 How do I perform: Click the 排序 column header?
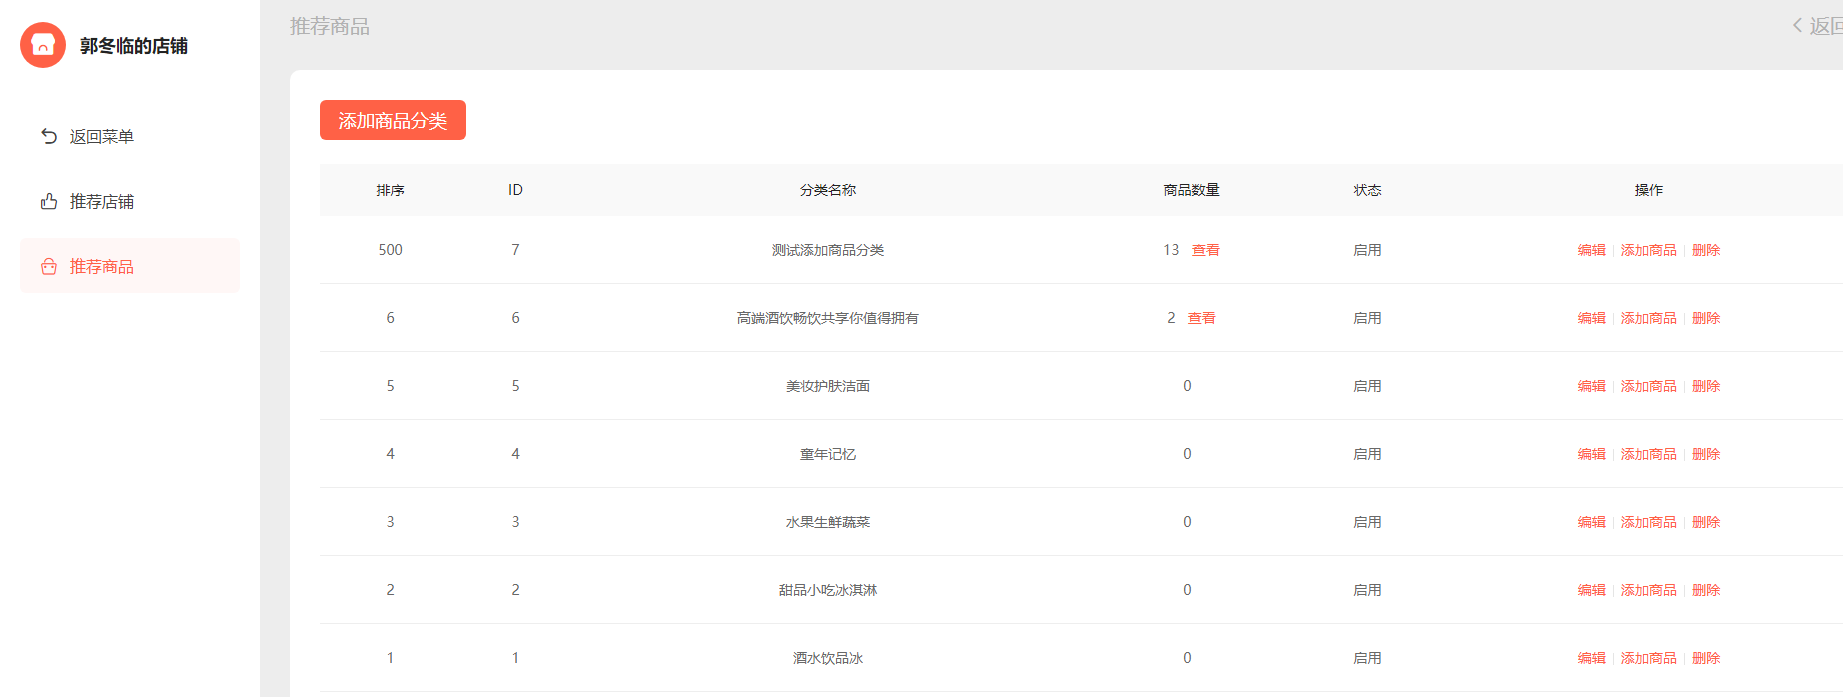(391, 190)
